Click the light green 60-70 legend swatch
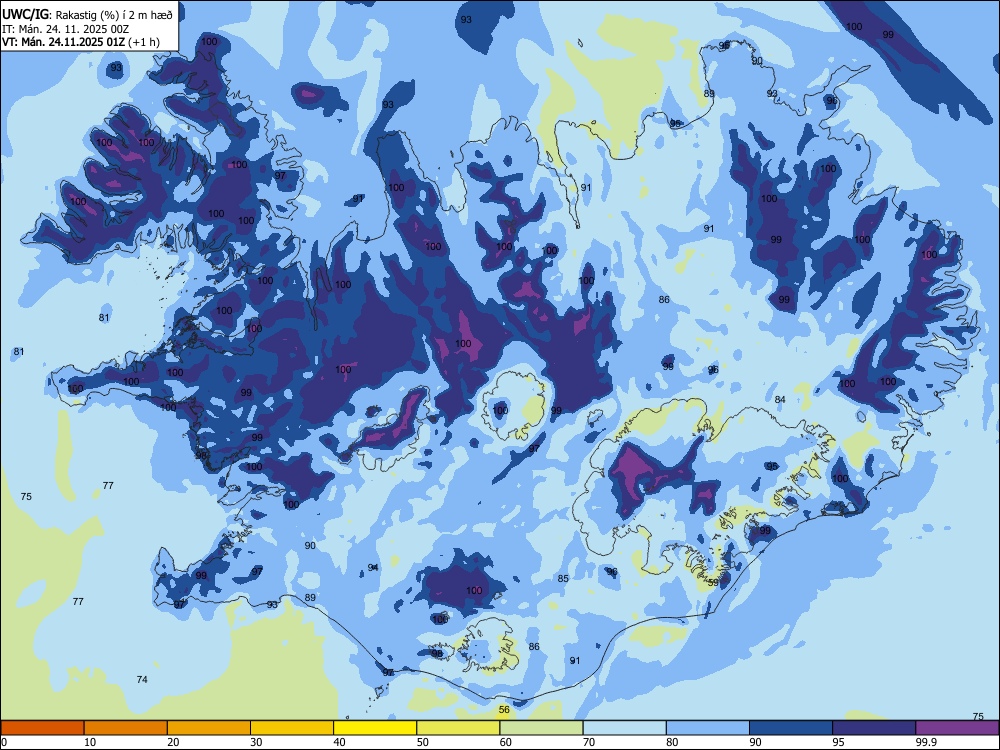The image size is (1000, 750). coord(541,728)
